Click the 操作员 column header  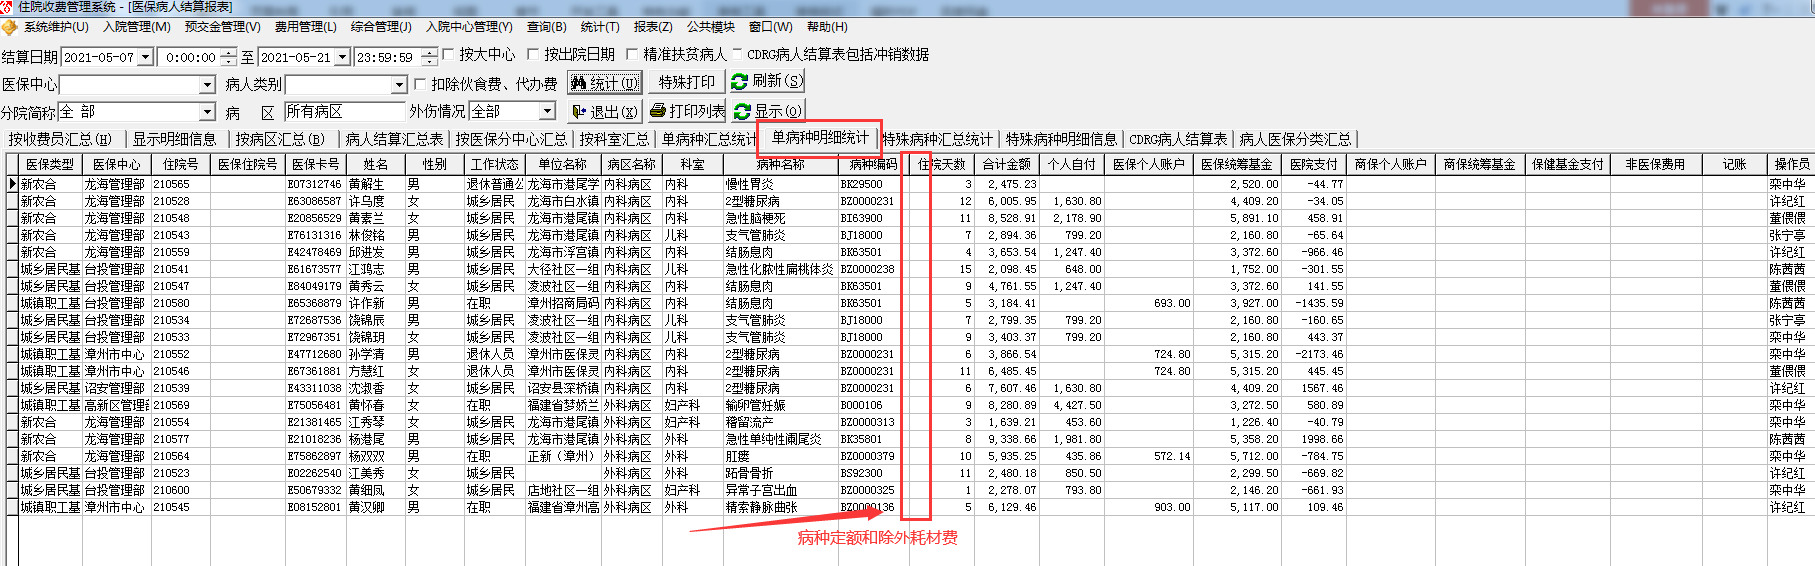[x=1792, y=164]
